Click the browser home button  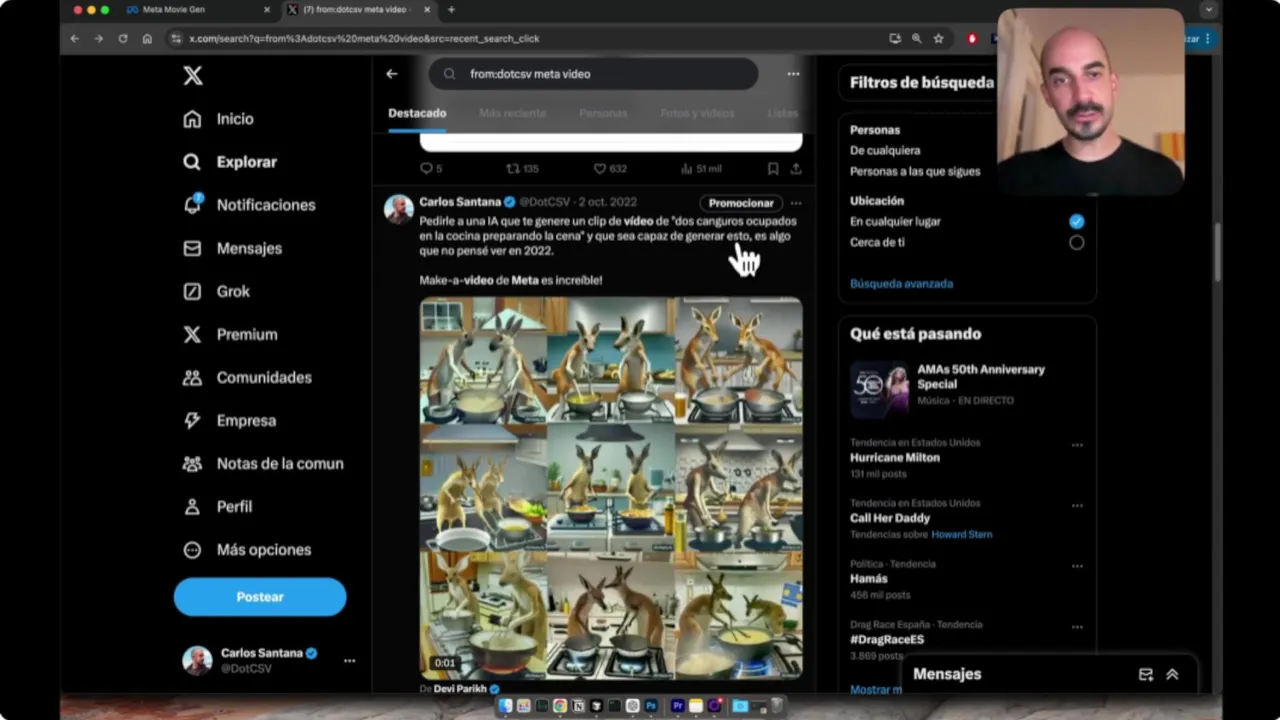point(147,38)
